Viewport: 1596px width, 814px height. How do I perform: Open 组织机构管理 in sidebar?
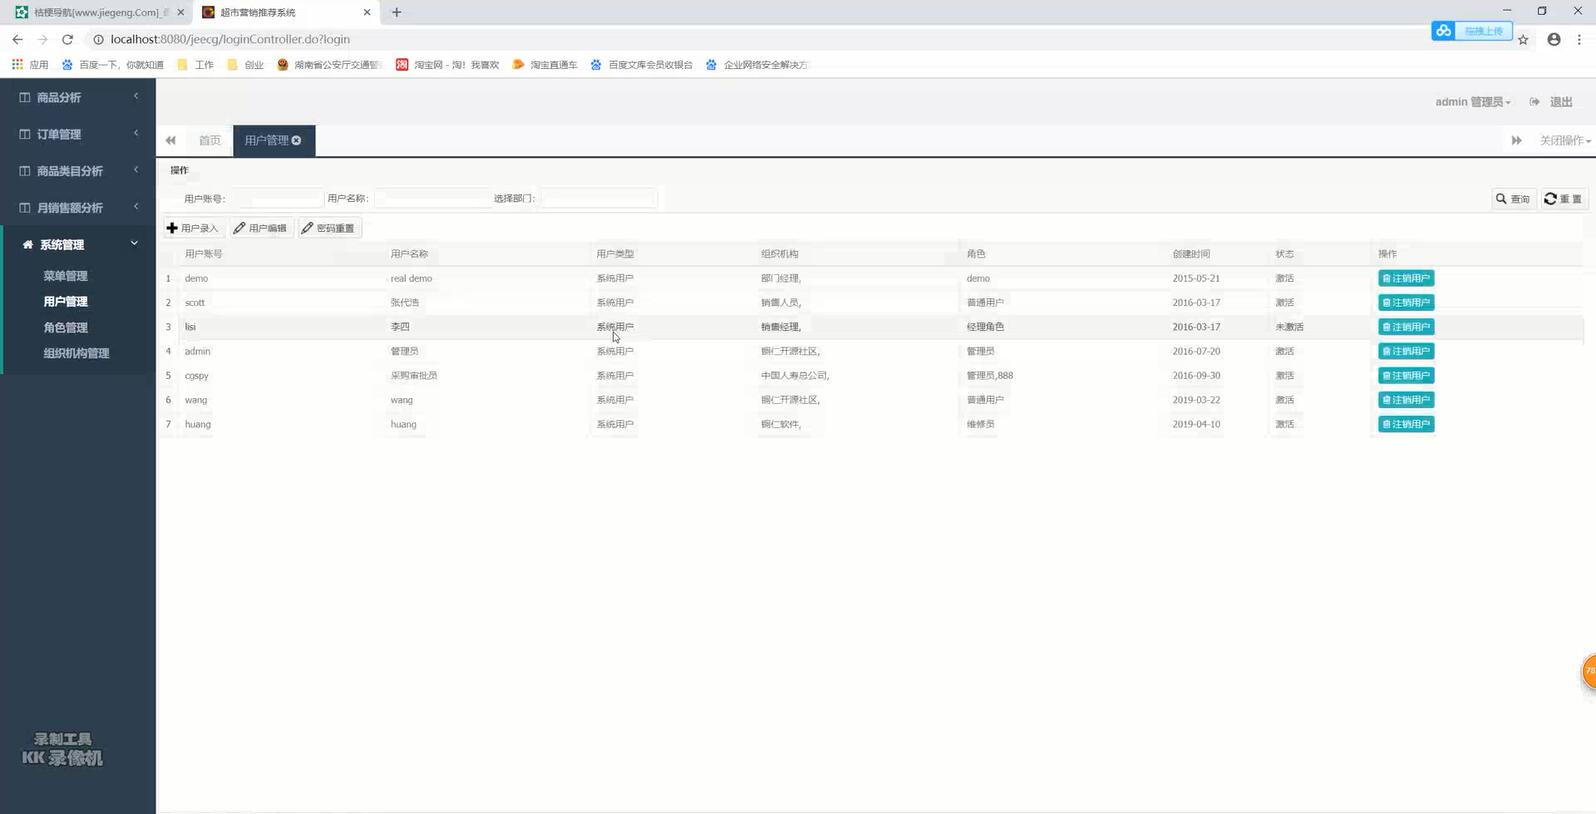(76, 354)
